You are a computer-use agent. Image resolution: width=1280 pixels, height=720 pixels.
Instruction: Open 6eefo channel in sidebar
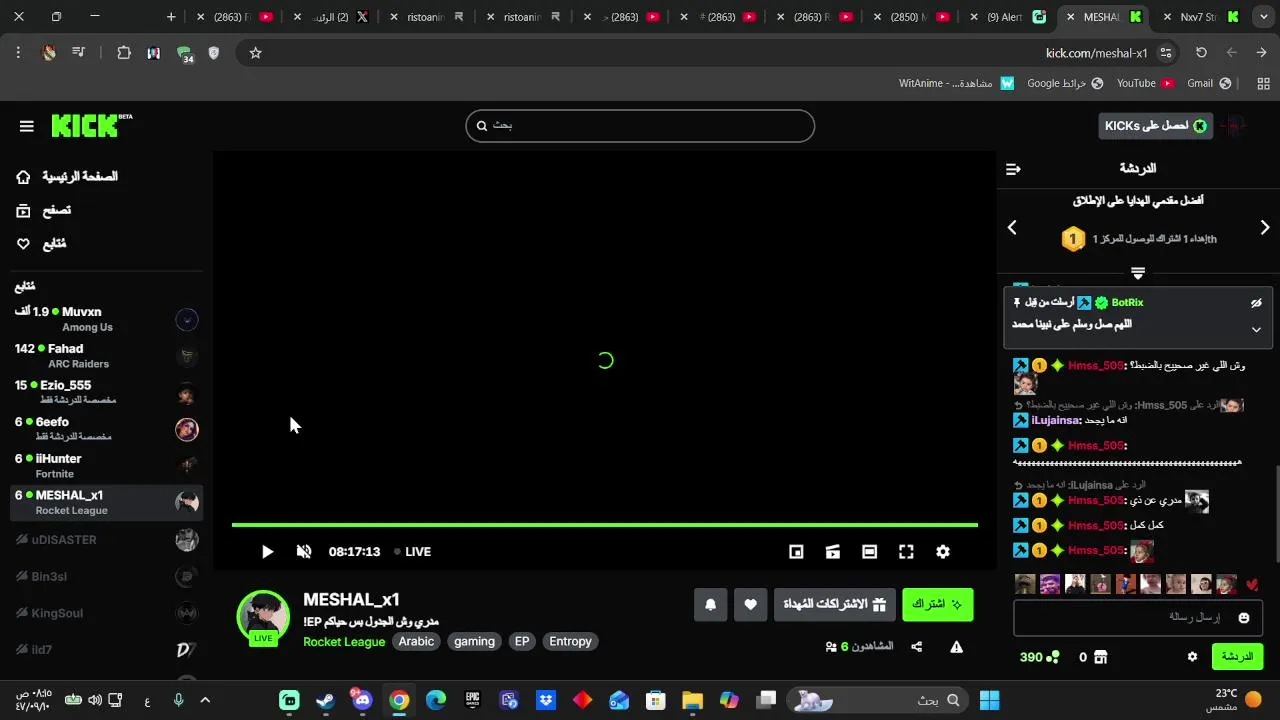point(106,429)
